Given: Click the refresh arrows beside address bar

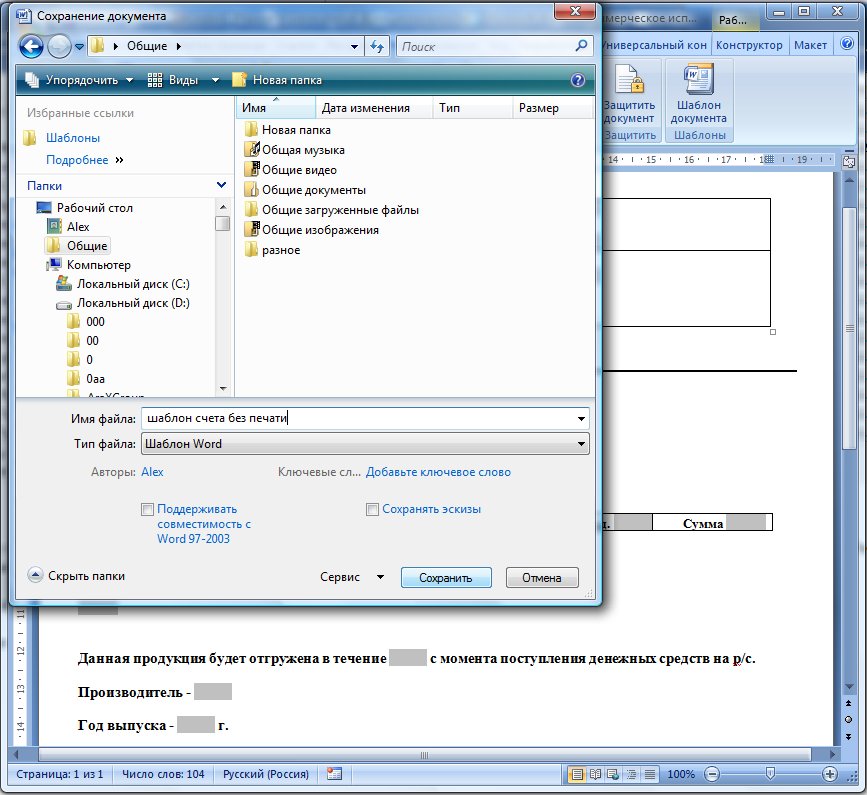Looking at the screenshot, I should click(x=377, y=46).
